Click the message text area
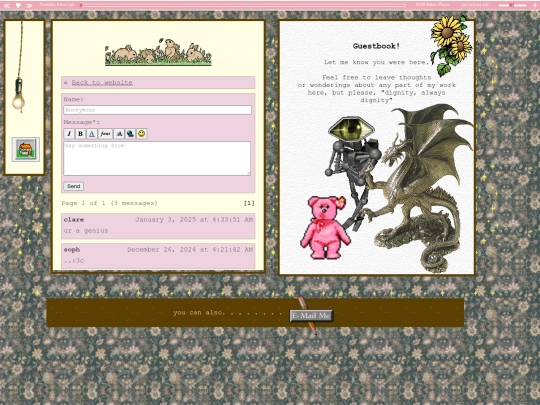The width and height of the screenshot is (540, 405). [157, 158]
